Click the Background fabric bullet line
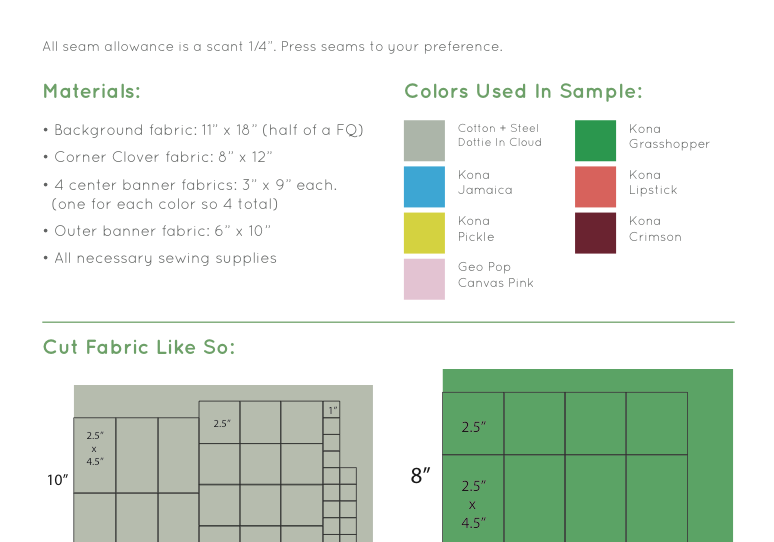Image resolution: width=774 pixels, height=542 pixels. [x=203, y=130]
